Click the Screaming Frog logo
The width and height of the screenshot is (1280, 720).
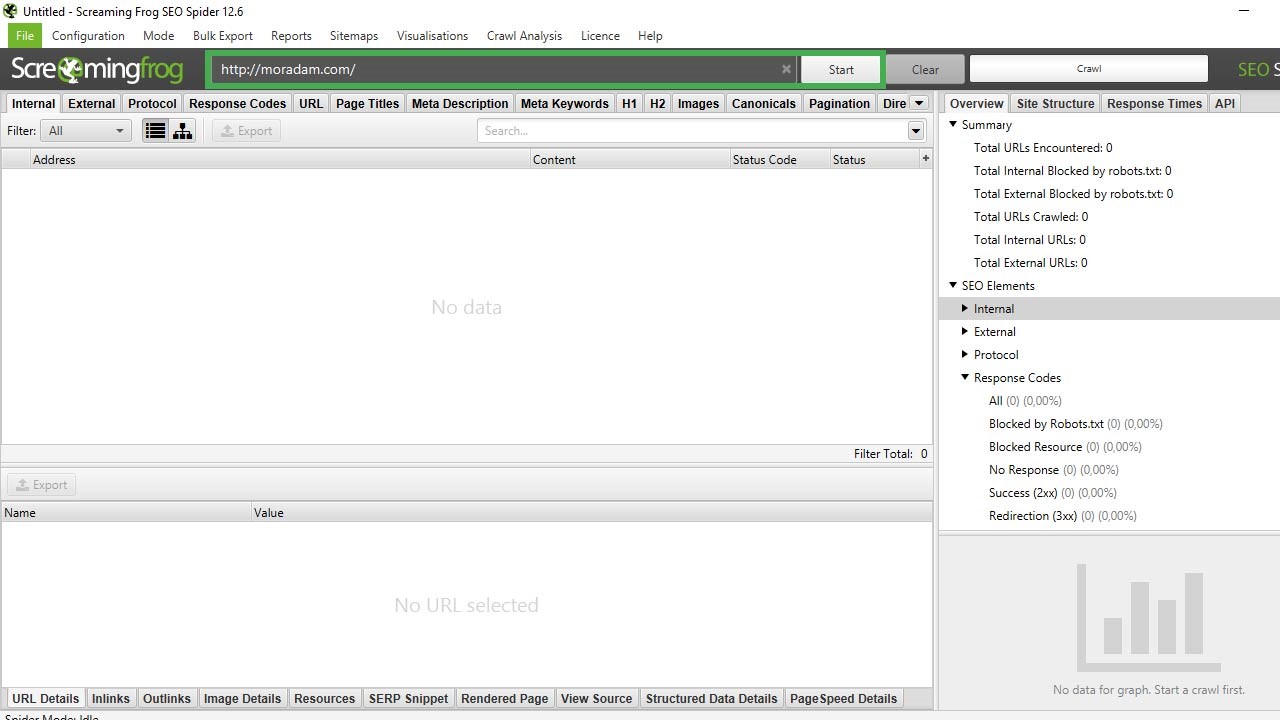click(x=97, y=69)
